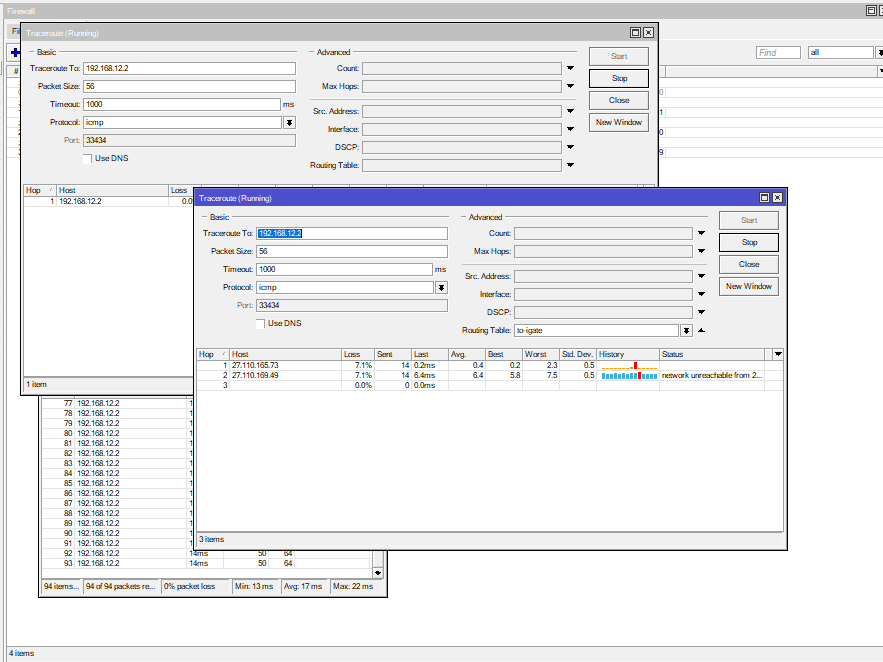The height and width of the screenshot is (662, 883).
Task: Click the down-arrow icon beside the Src. Address field
Action: click(x=701, y=276)
